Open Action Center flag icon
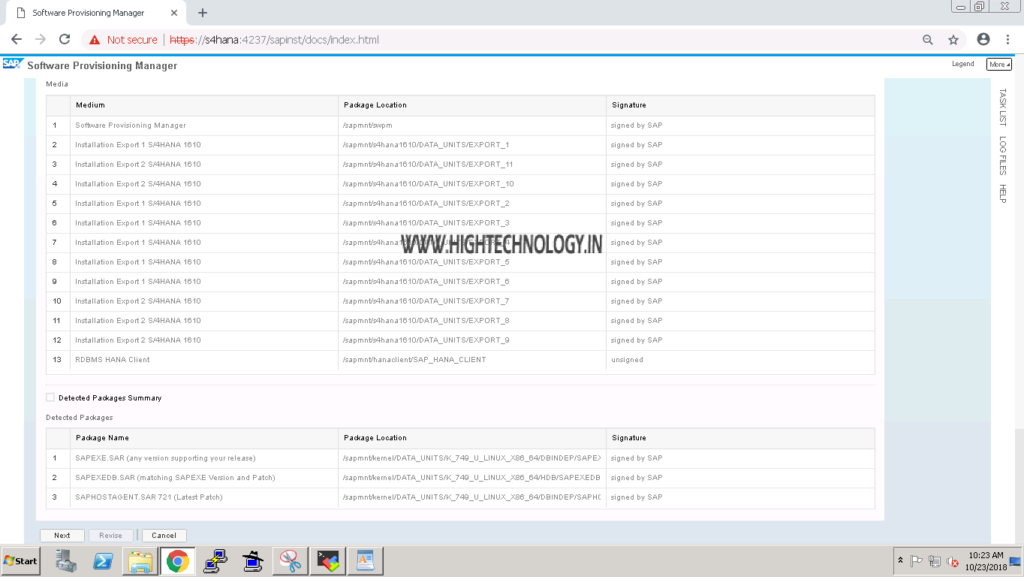1024x577 pixels. coord(916,561)
